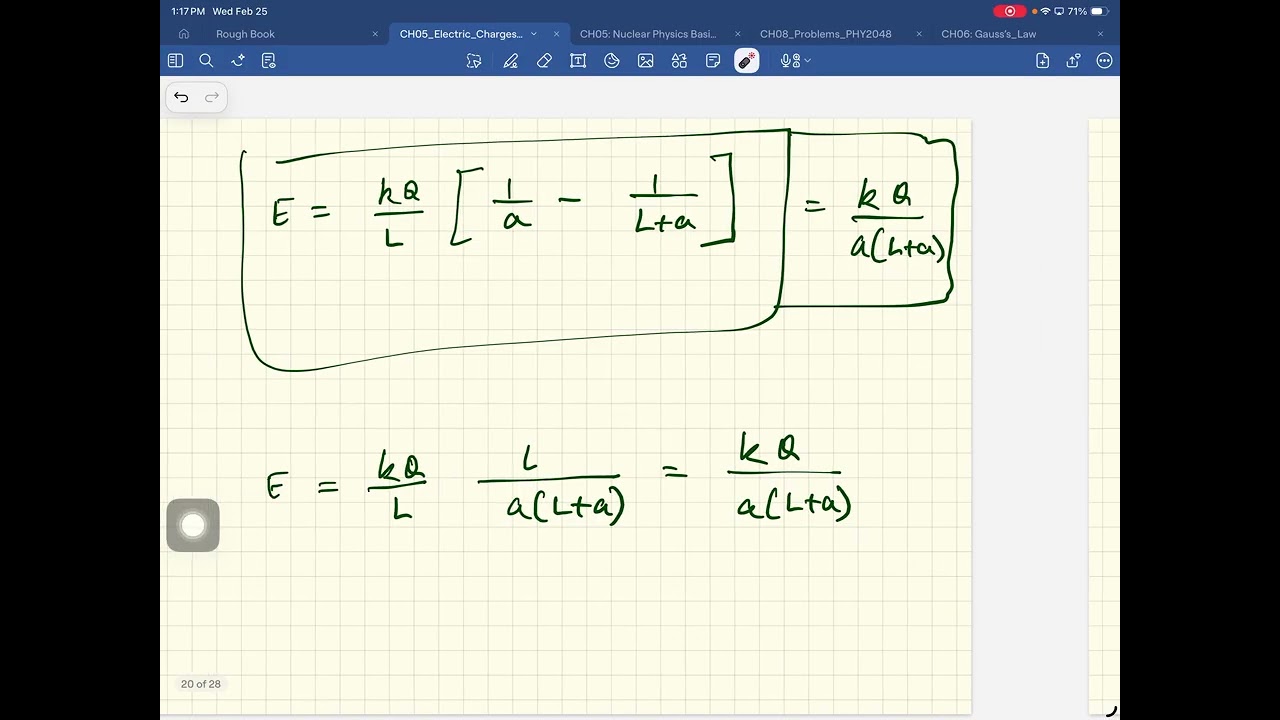This screenshot has height=720, width=1280.
Task: Switch to CH05: Nuclear Physics Basics tab
Action: (x=648, y=34)
